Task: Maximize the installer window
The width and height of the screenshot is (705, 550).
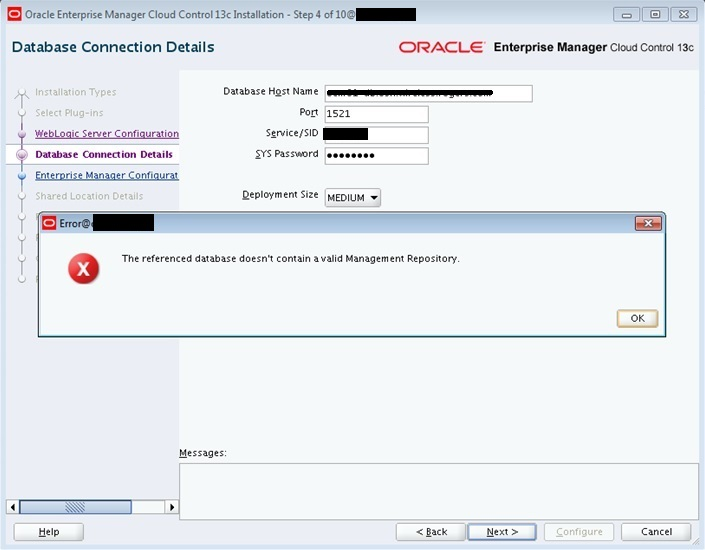Action: click(x=655, y=15)
